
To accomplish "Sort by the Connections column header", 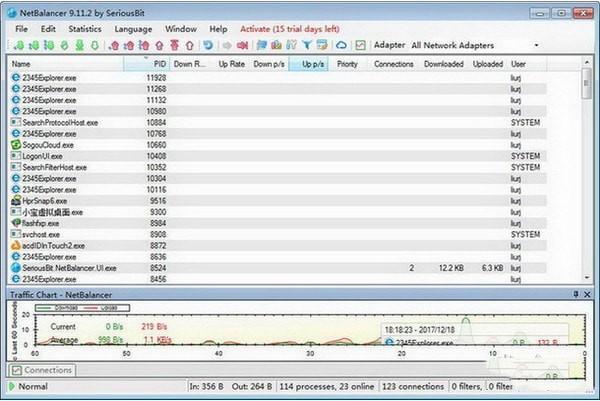I will click(393, 64).
